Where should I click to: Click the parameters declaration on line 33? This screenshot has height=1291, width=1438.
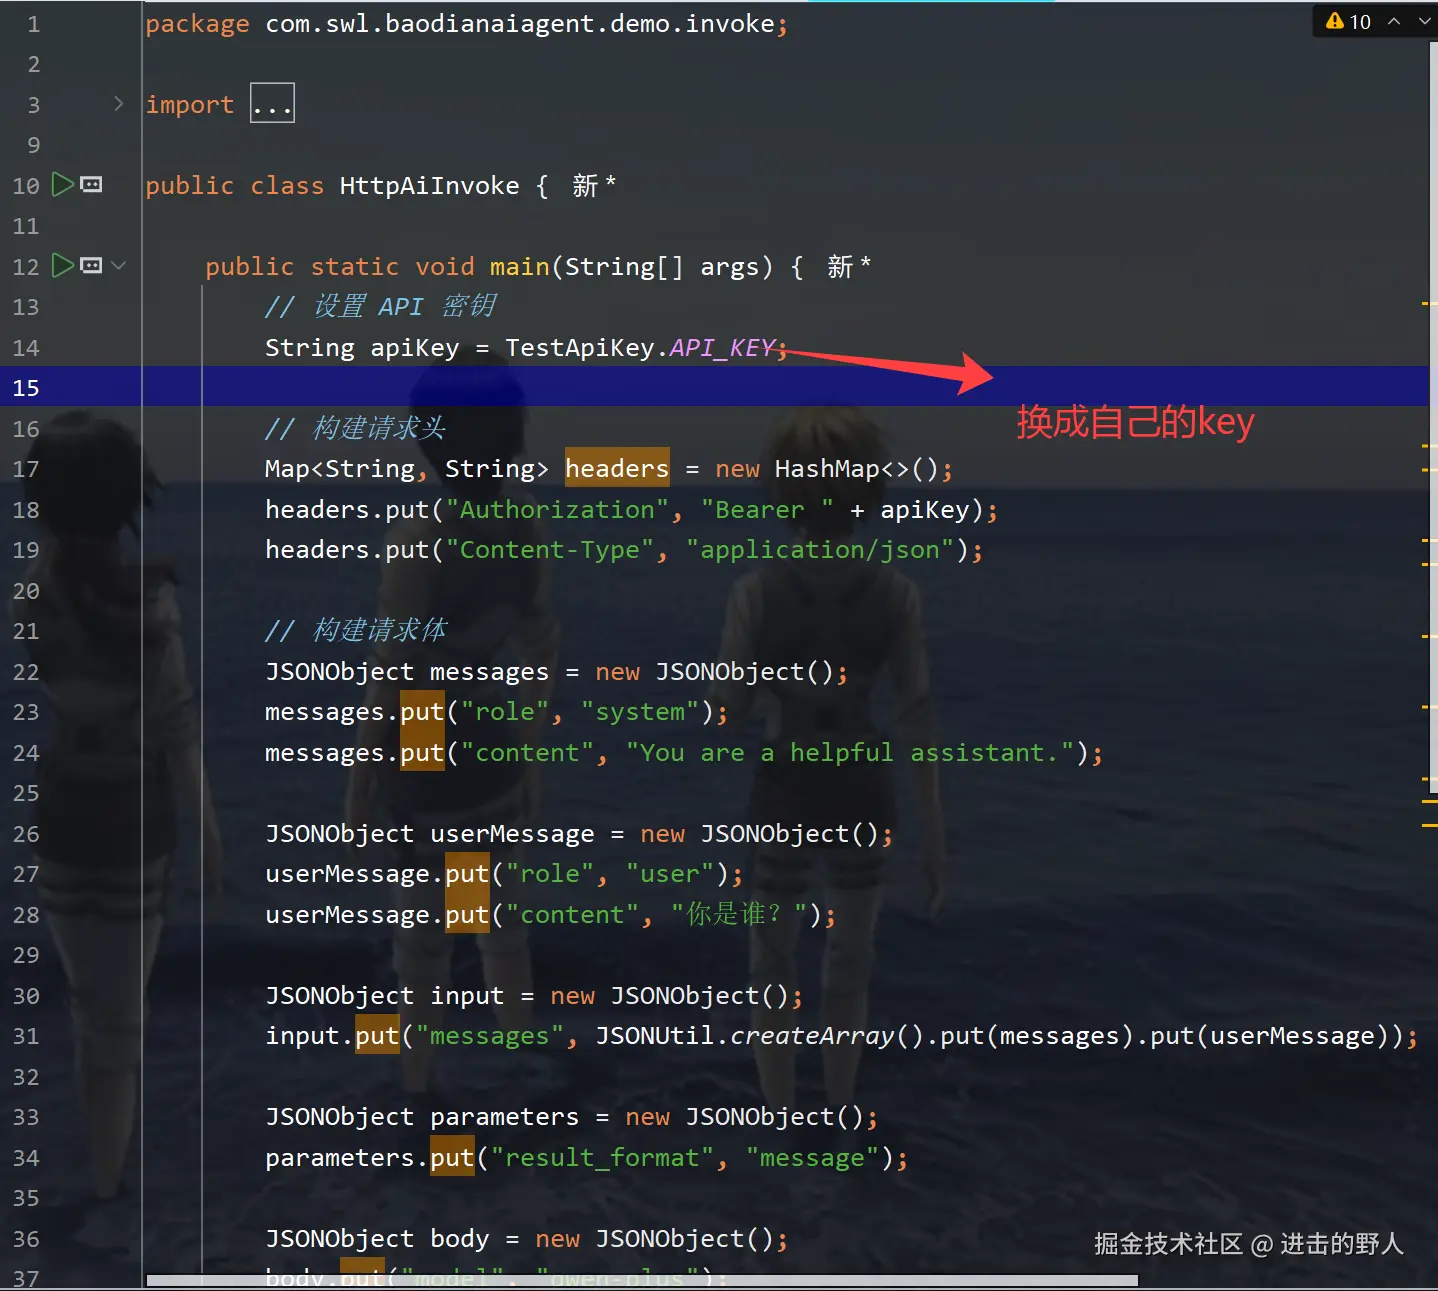tap(504, 1117)
